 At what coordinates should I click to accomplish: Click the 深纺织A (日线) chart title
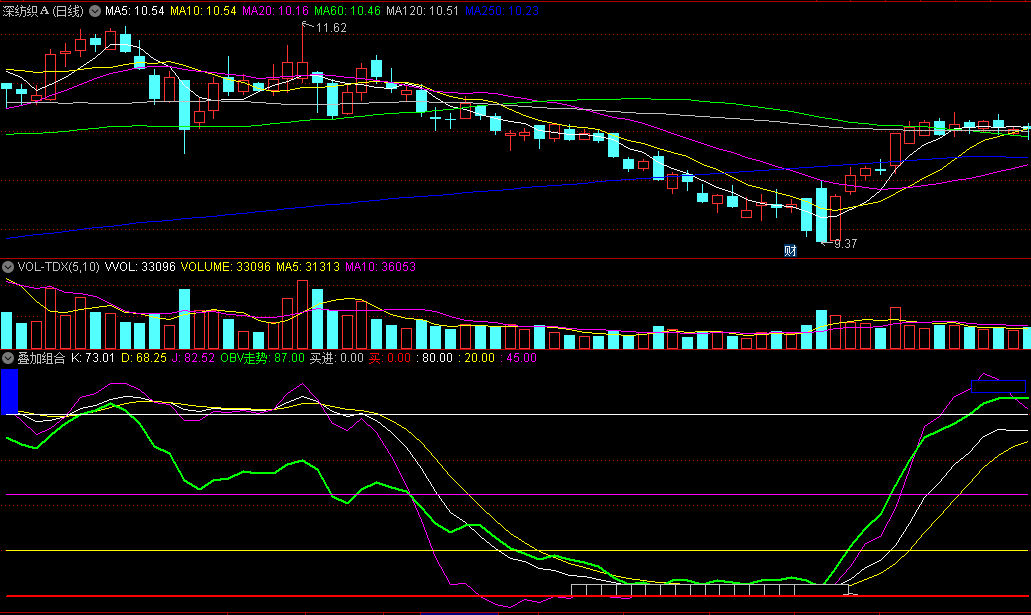click(x=43, y=11)
